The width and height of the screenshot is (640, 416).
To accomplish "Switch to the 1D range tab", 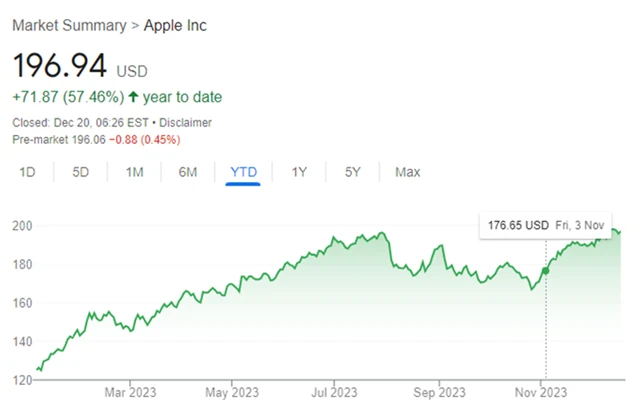I will click(x=28, y=172).
